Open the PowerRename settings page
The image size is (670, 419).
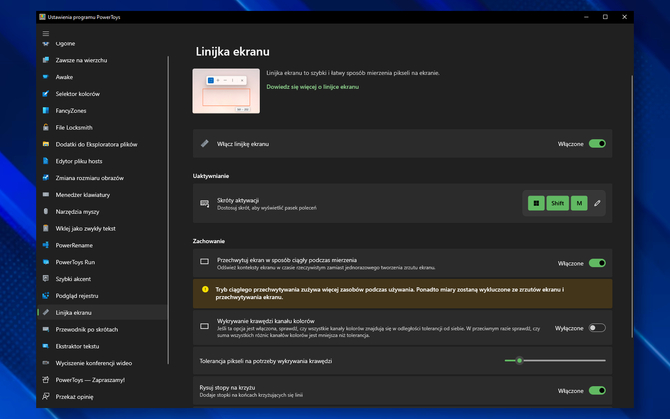[x=103, y=245]
